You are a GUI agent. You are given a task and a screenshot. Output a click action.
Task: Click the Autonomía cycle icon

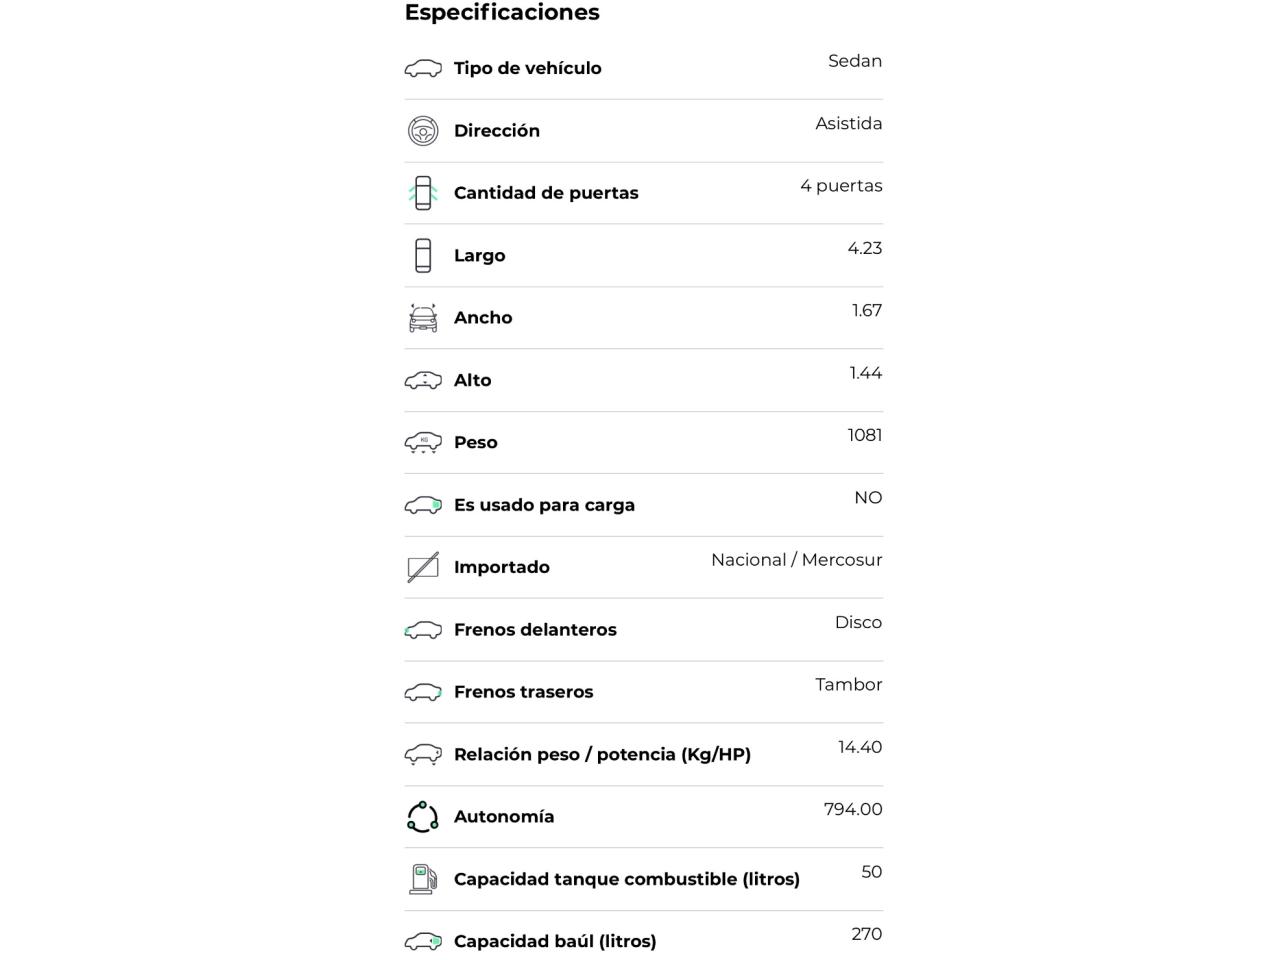tap(423, 817)
